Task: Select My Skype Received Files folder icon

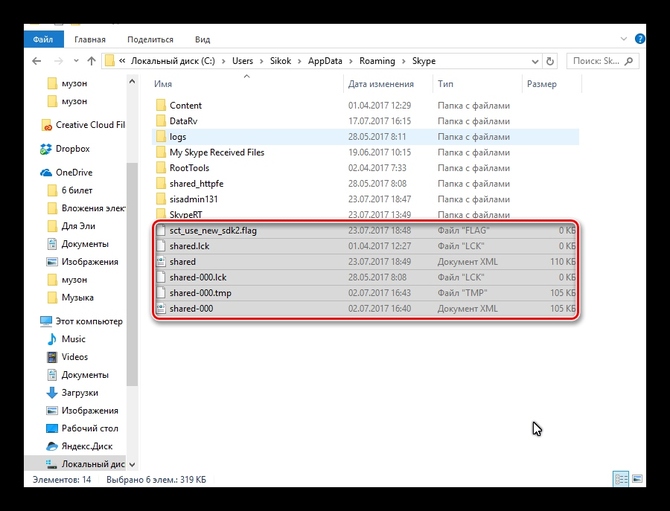Action: click(x=161, y=152)
